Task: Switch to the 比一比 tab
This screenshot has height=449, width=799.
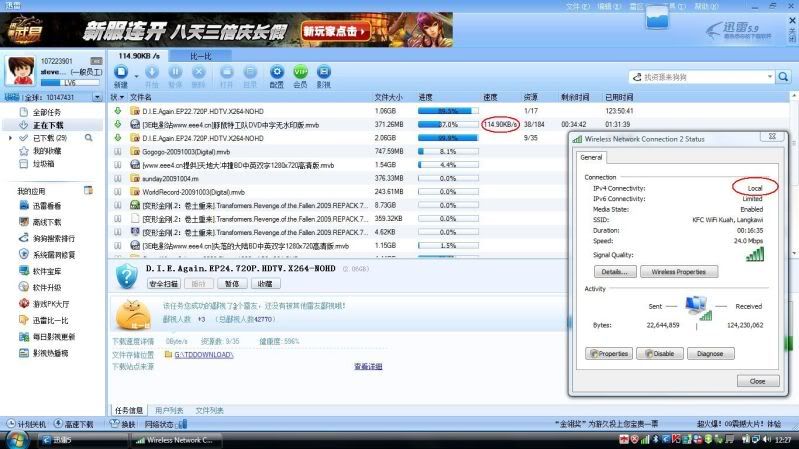Action: pyautogui.click(x=201, y=56)
